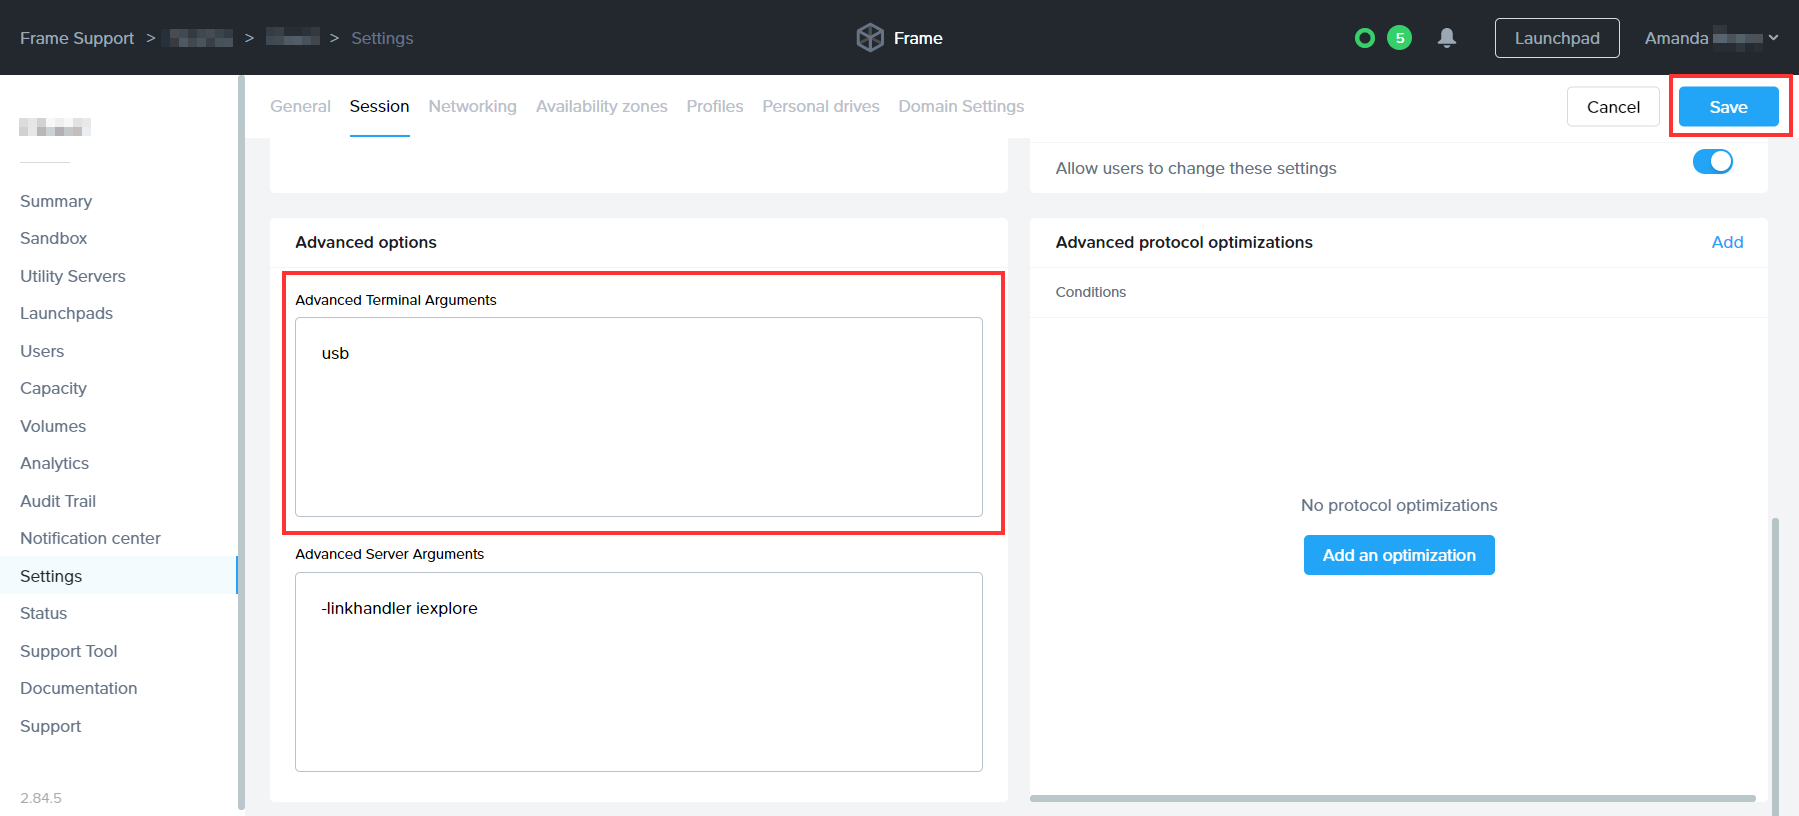Open Capacity in the sidebar

coord(53,388)
